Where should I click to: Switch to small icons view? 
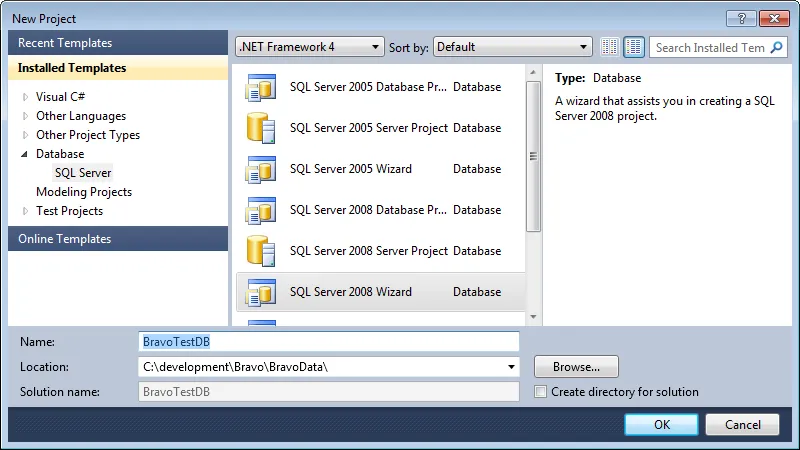point(610,47)
